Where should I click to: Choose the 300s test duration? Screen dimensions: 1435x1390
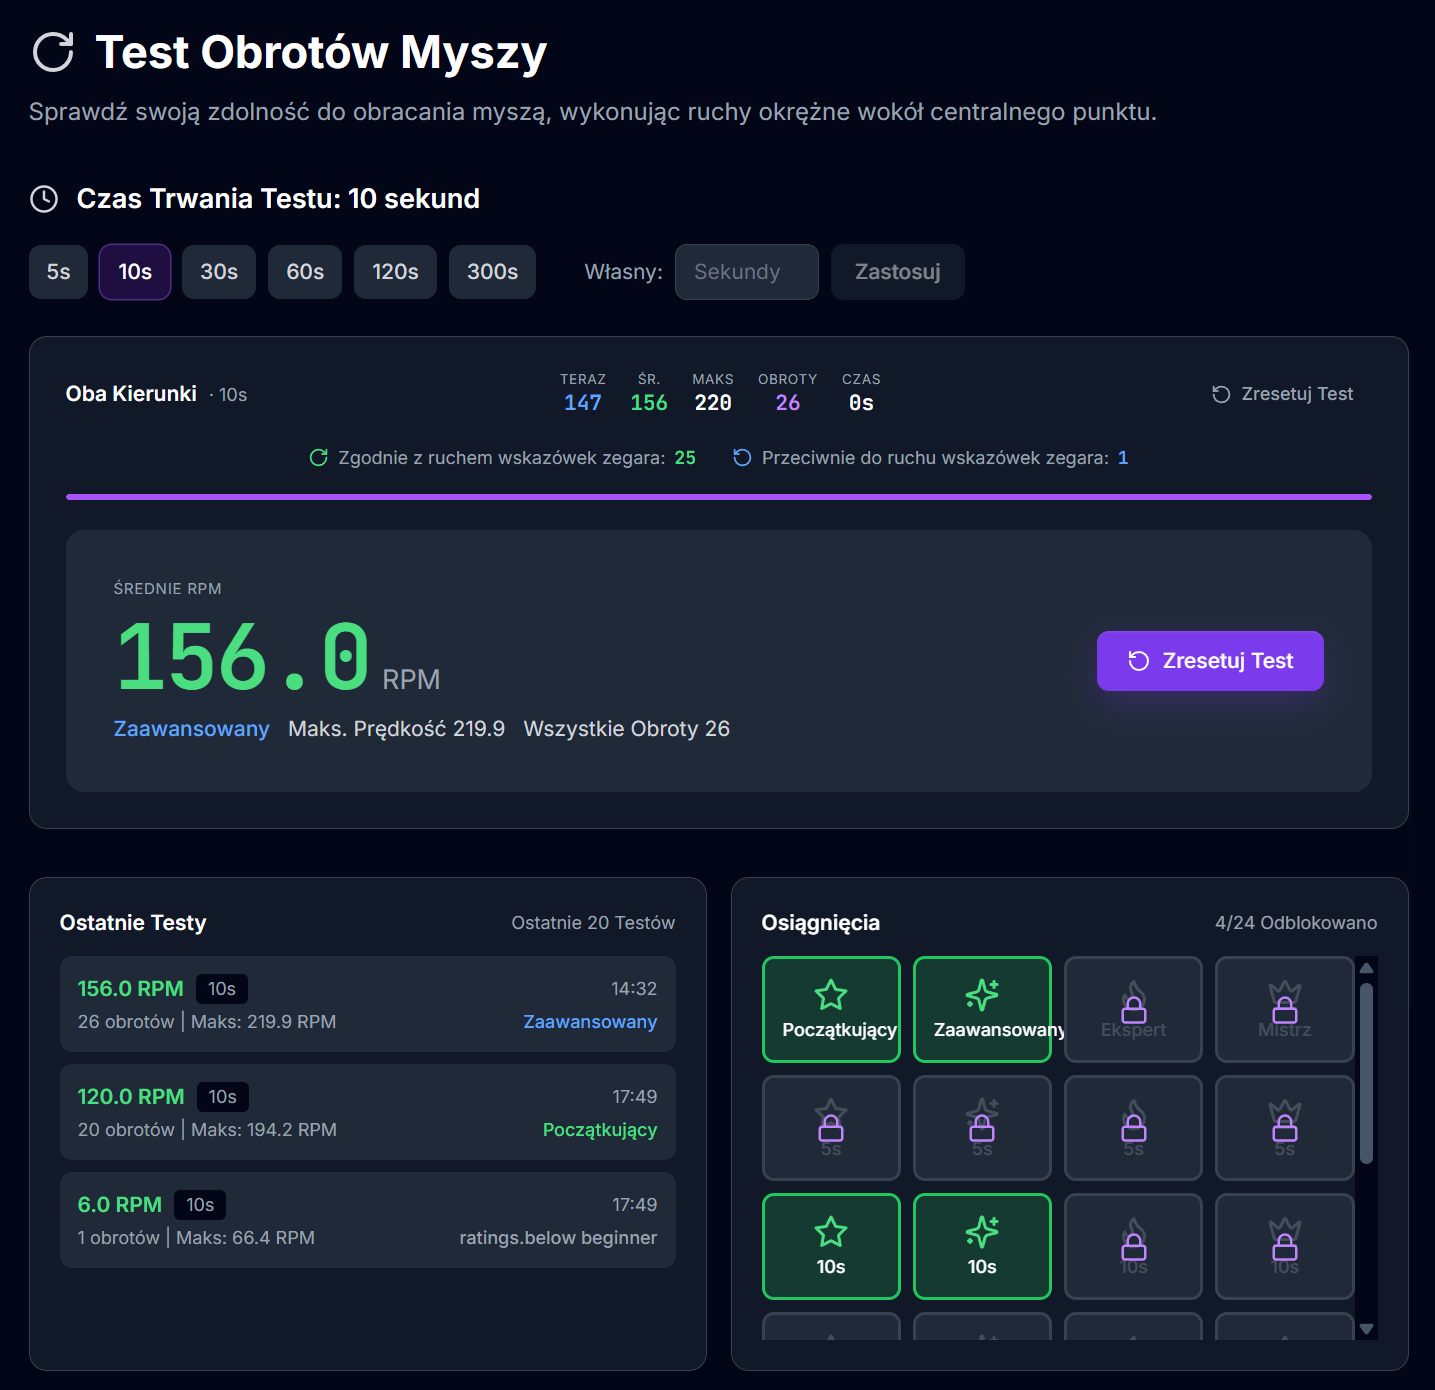click(492, 272)
